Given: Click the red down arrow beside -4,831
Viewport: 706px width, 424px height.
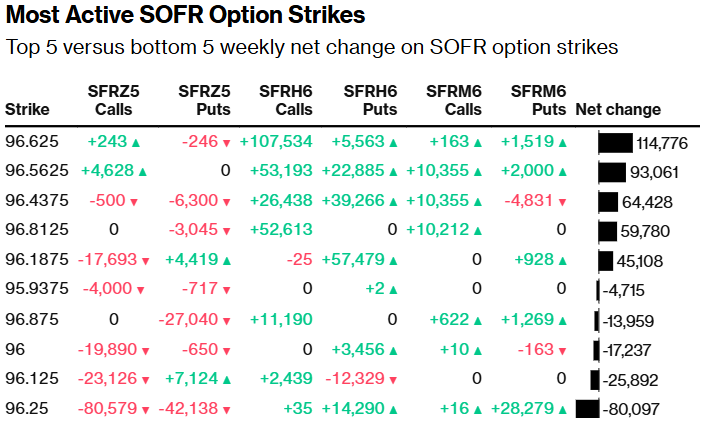Looking at the screenshot, I should tap(562, 202).
